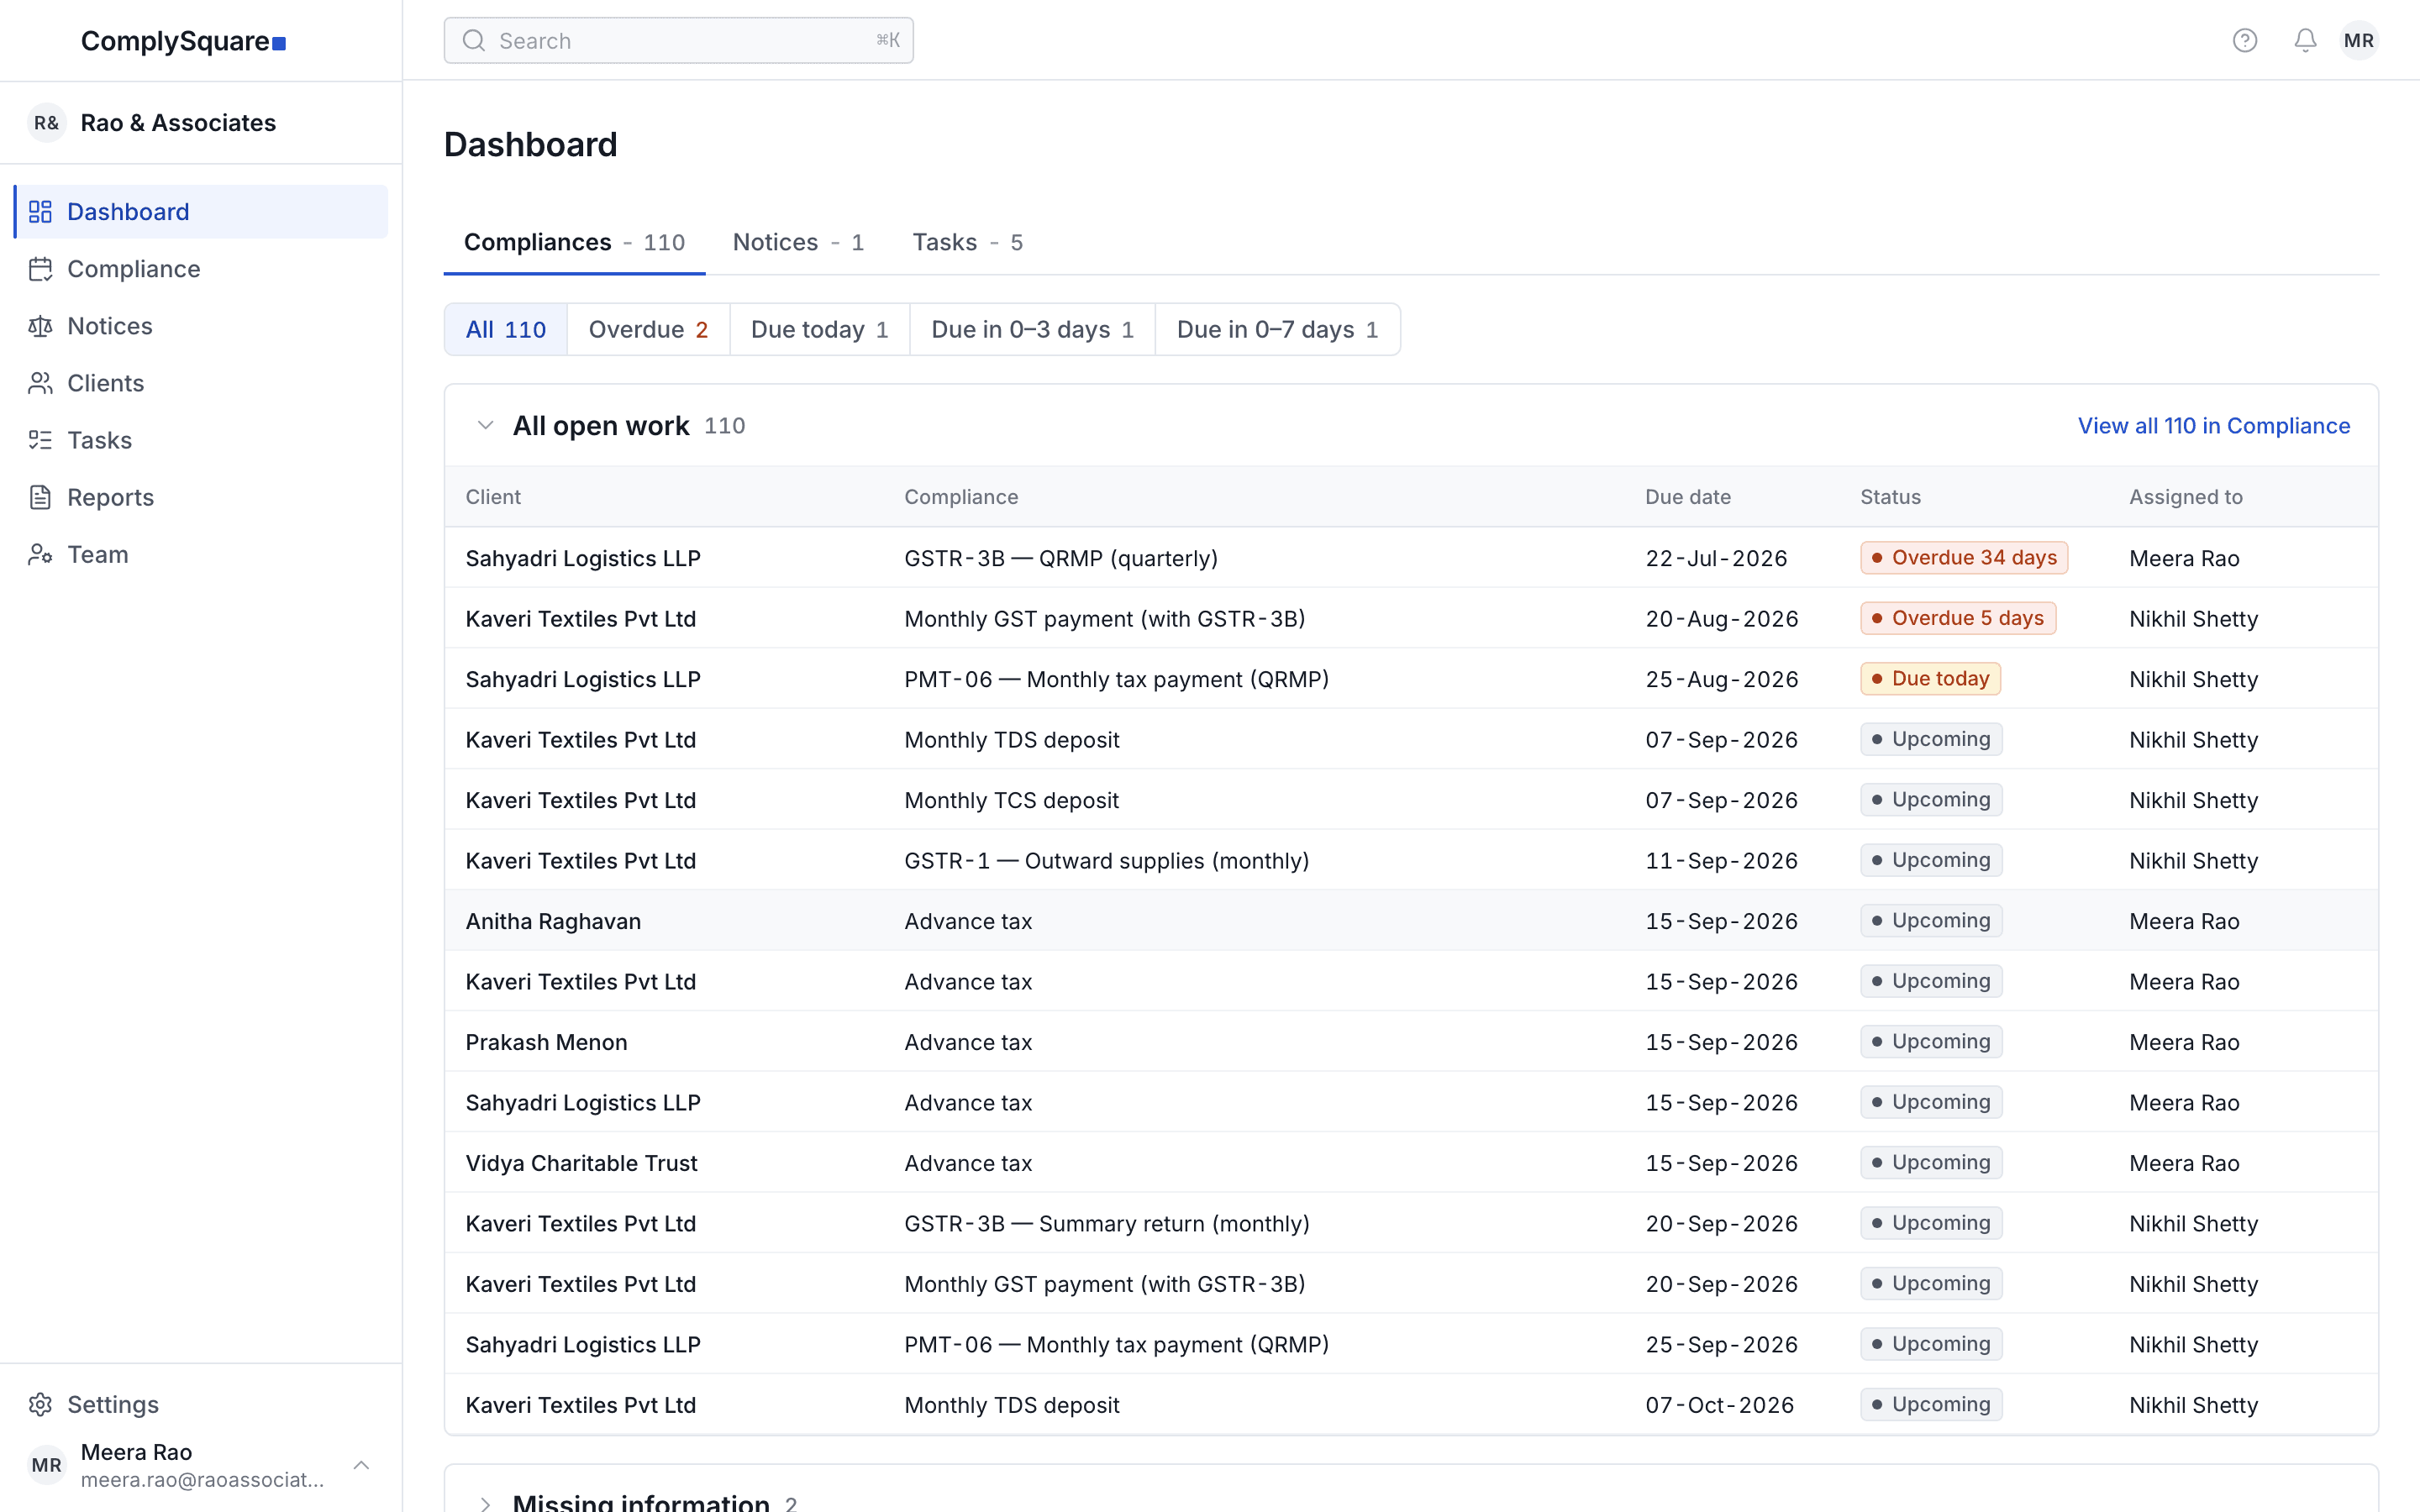The width and height of the screenshot is (2420, 1512).
Task: Open the Overdue 34 days status badge
Action: [x=1964, y=558]
